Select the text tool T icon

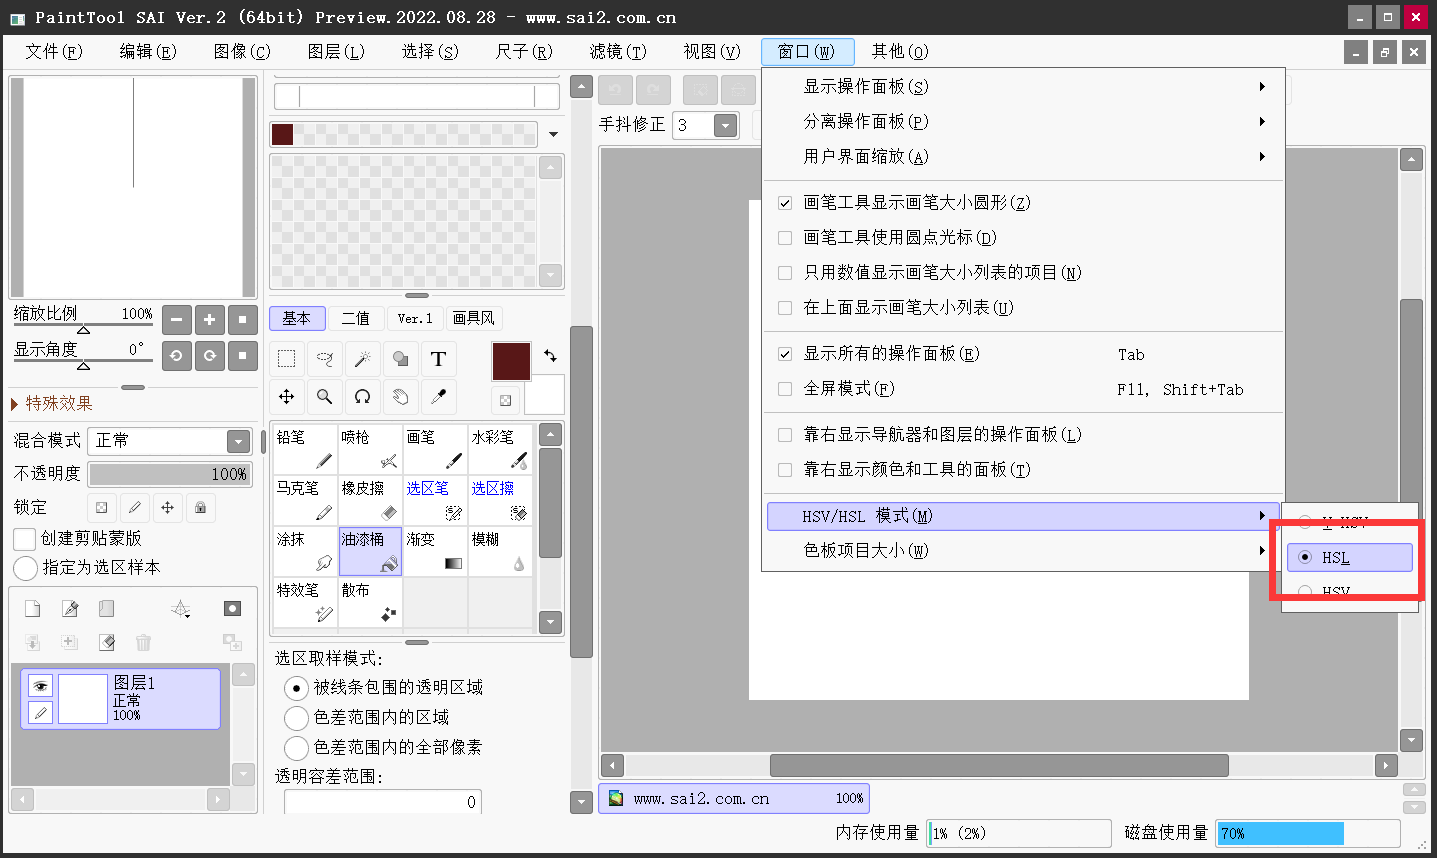(x=438, y=359)
